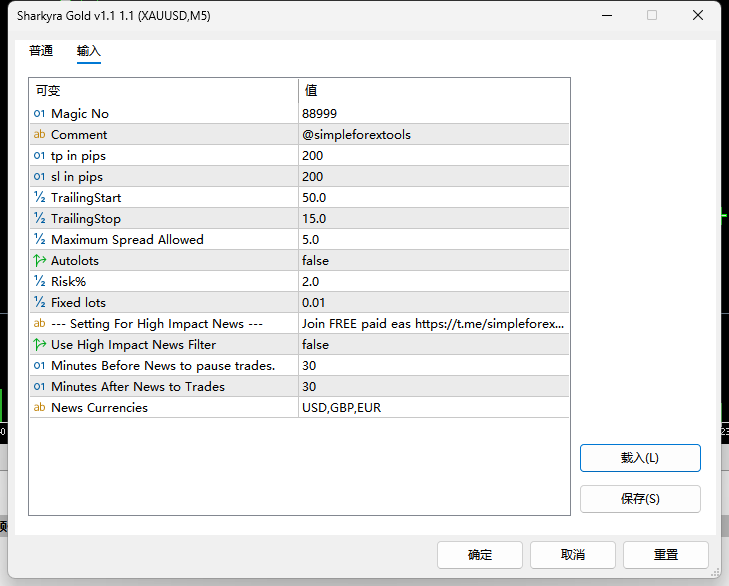The width and height of the screenshot is (729, 586).
Task: Click the boolean icon beside Autolots
Action: tap(40, 260)
